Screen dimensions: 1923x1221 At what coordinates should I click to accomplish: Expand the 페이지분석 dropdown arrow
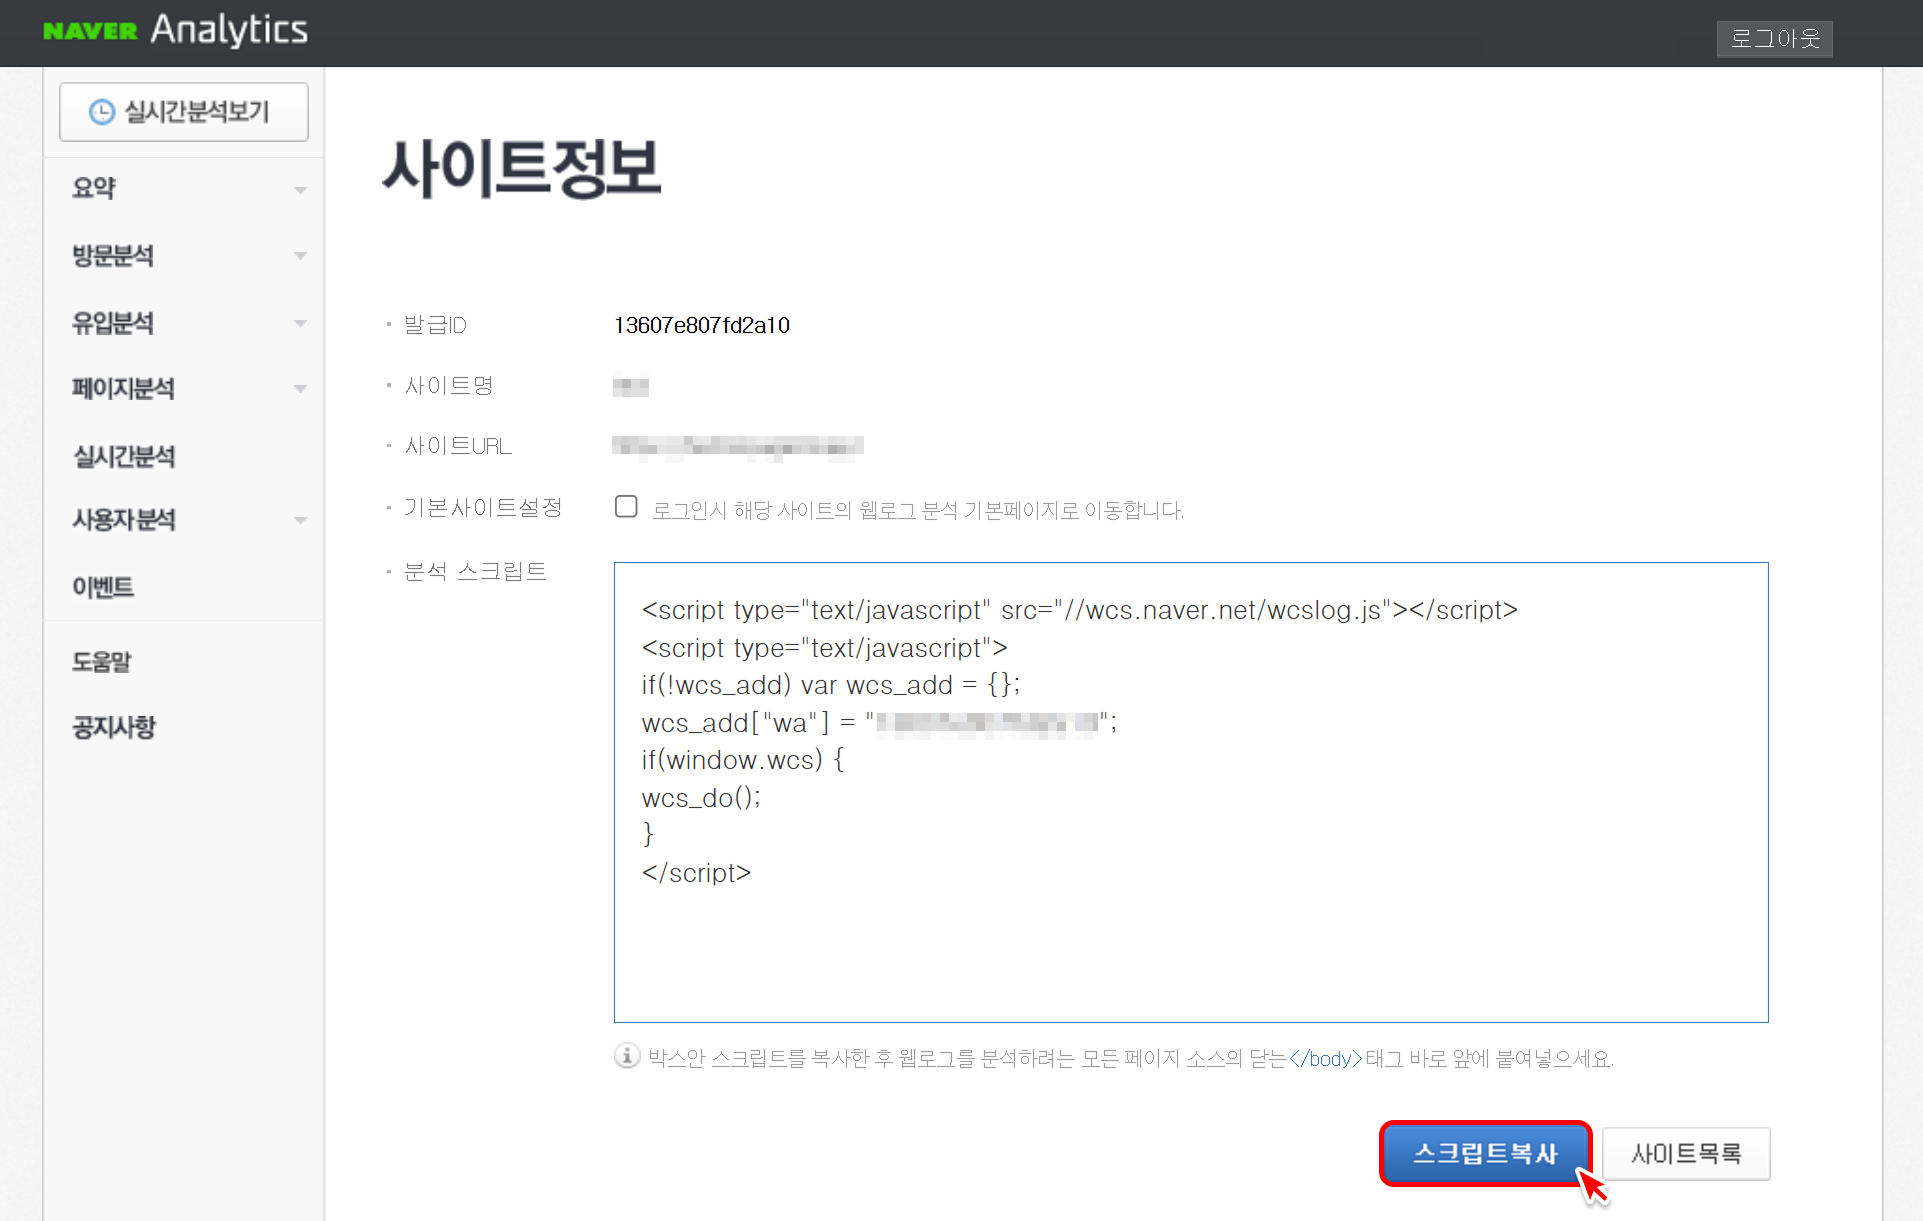tap(300, 389)
